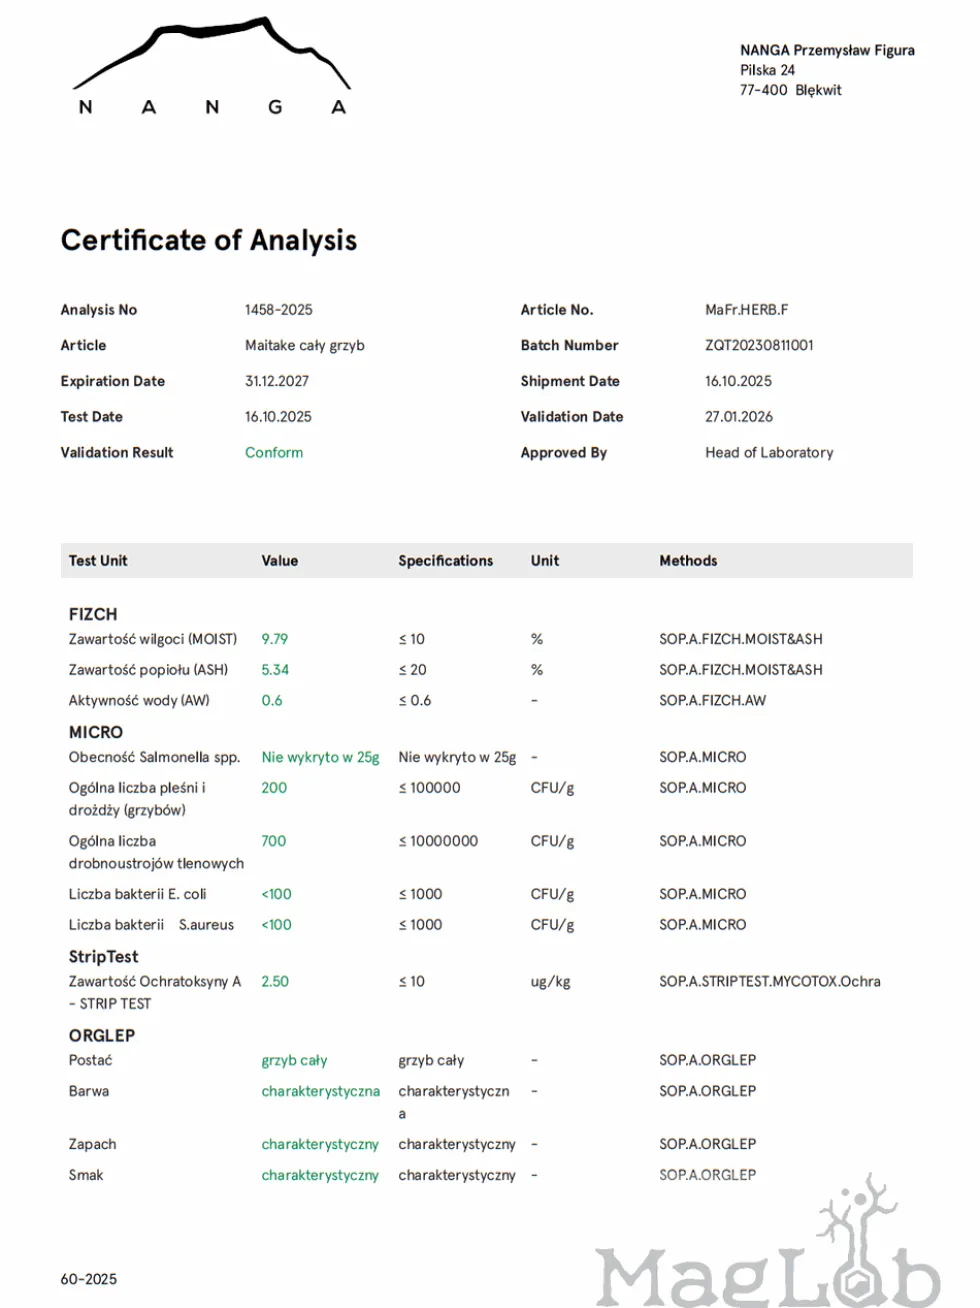The image size is (980, 1308).
Task: Click the Article No. value MaFr.HERB.F
Action: pos(747,310)
